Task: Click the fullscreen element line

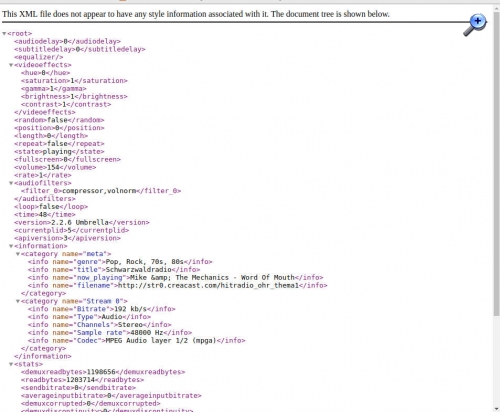Action: tap(67, 159)
